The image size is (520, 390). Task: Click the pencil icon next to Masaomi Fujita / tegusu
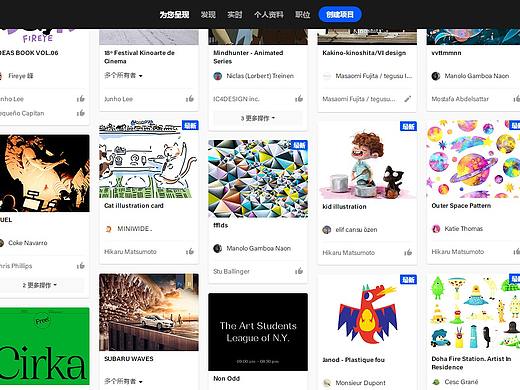pyautogui.click(x=408, y=99)
